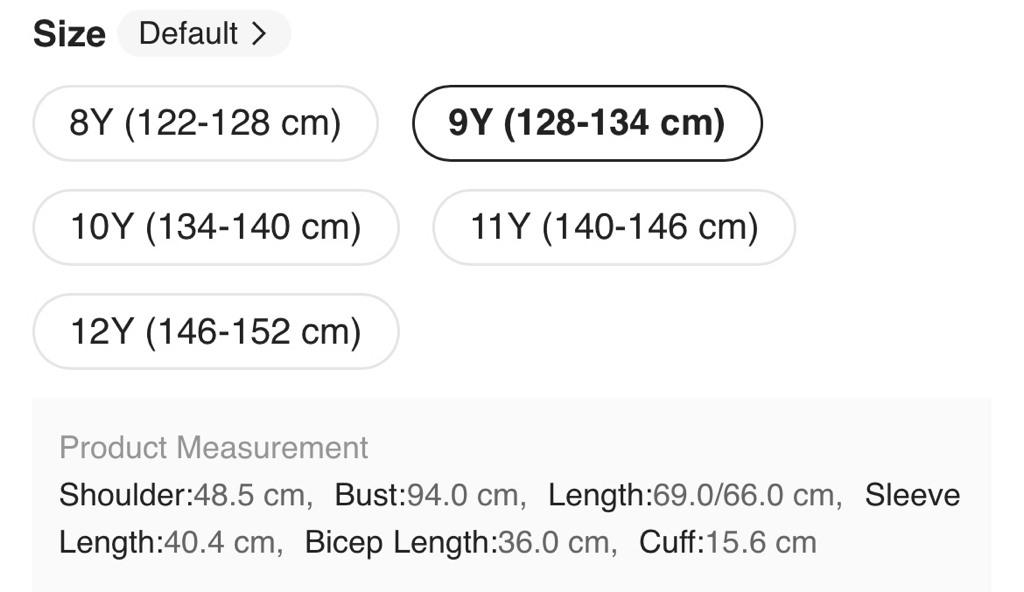Click the Bust measurement label
Image resolution: width=1024 pixels, height=592 pixels.
[369, 495]
